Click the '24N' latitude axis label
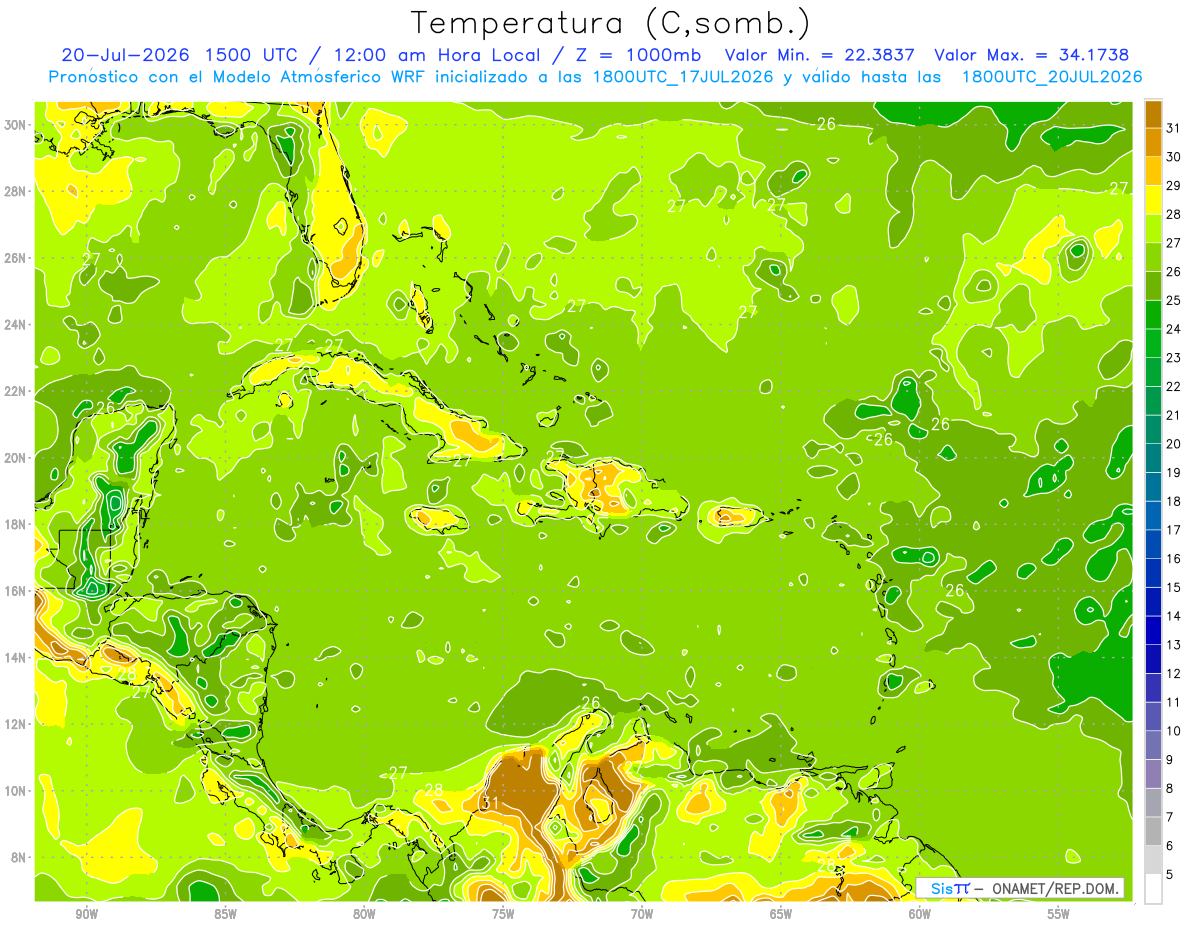Screen dimensions: 1200x927 coord(16,325)
